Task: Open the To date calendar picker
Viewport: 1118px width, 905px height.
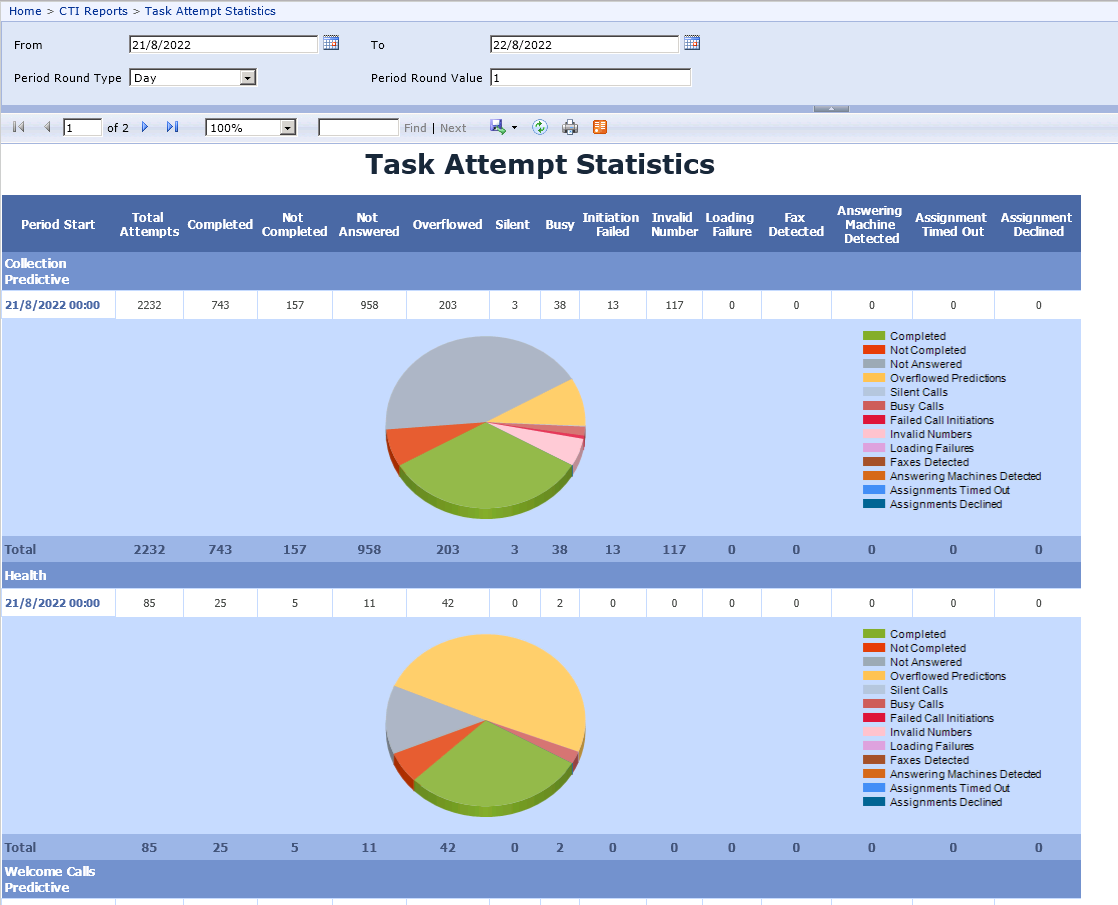Action: [x=691, y=43]
